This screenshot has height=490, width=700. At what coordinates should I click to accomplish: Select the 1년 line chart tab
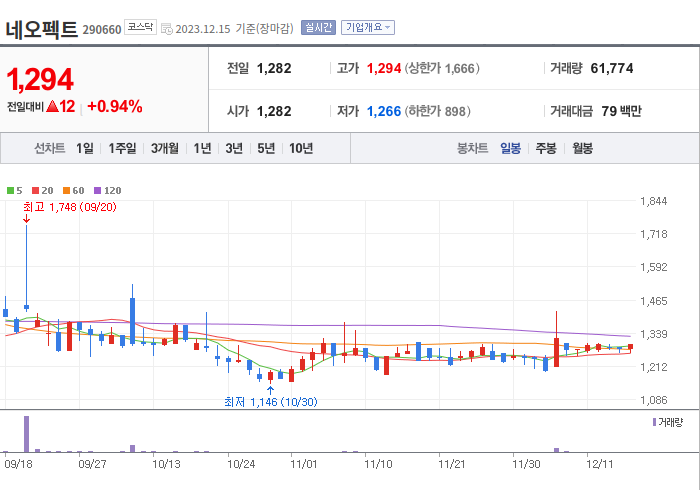(x=202, y=148)
